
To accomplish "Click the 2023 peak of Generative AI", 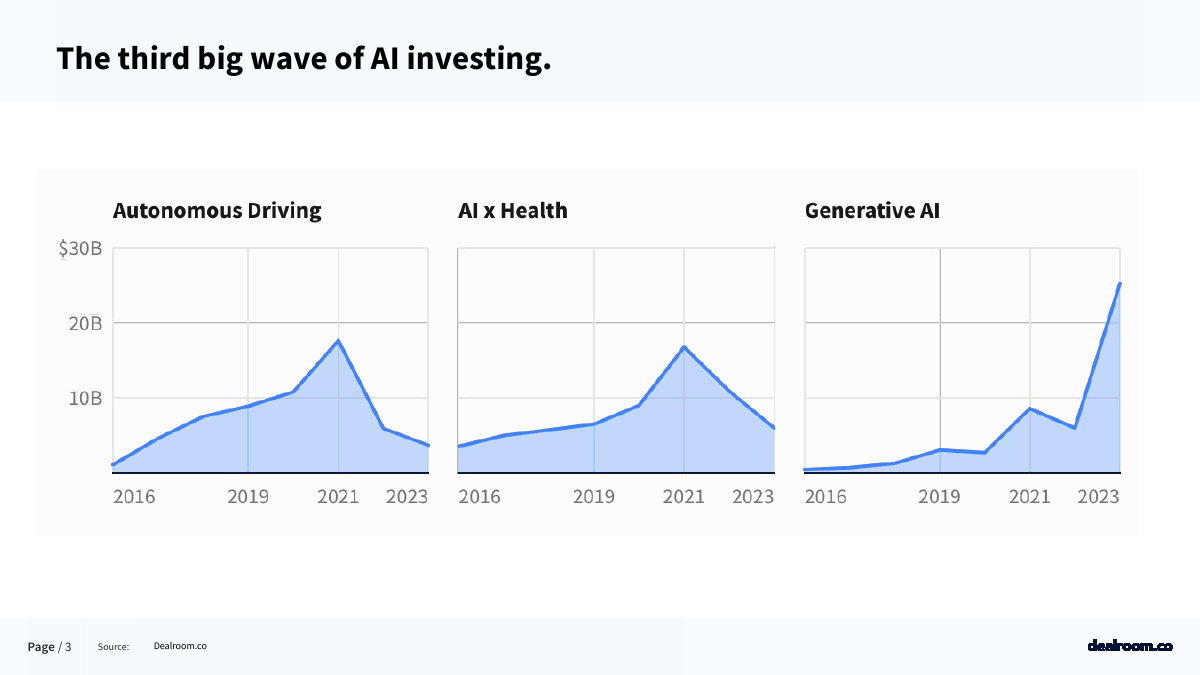I will [1120, 284].
